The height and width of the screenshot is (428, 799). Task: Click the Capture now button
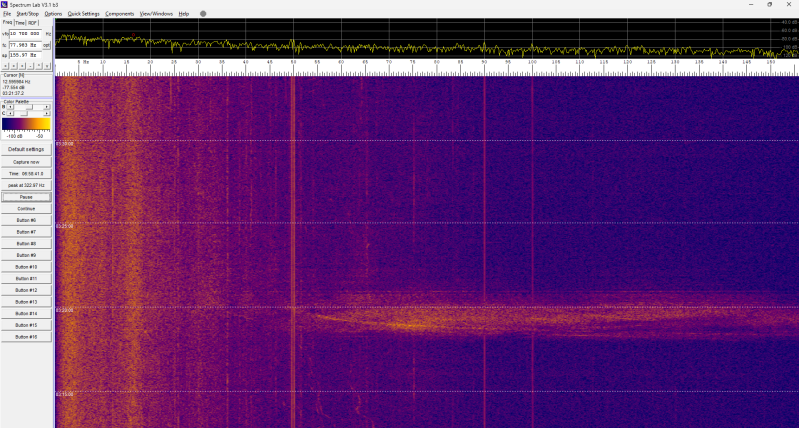pyautogui.click(x=26, y=162)
